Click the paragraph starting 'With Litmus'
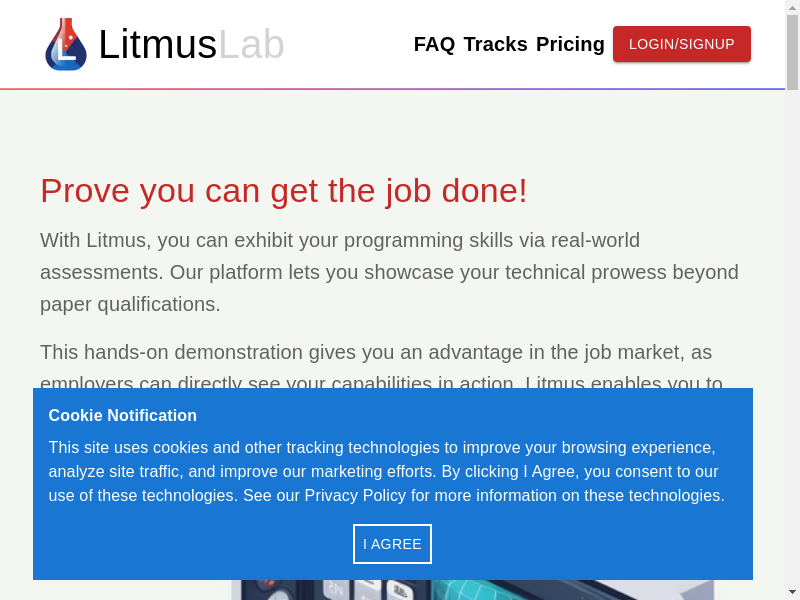Viewport: 800px width, 600px height. (389, 272)
